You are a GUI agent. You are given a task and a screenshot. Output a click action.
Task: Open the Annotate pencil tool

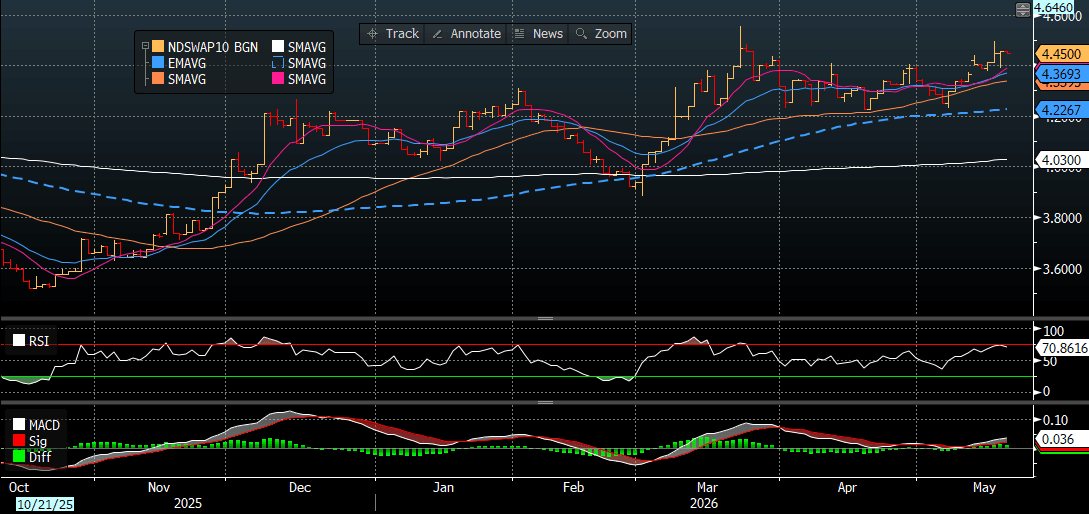466,33
